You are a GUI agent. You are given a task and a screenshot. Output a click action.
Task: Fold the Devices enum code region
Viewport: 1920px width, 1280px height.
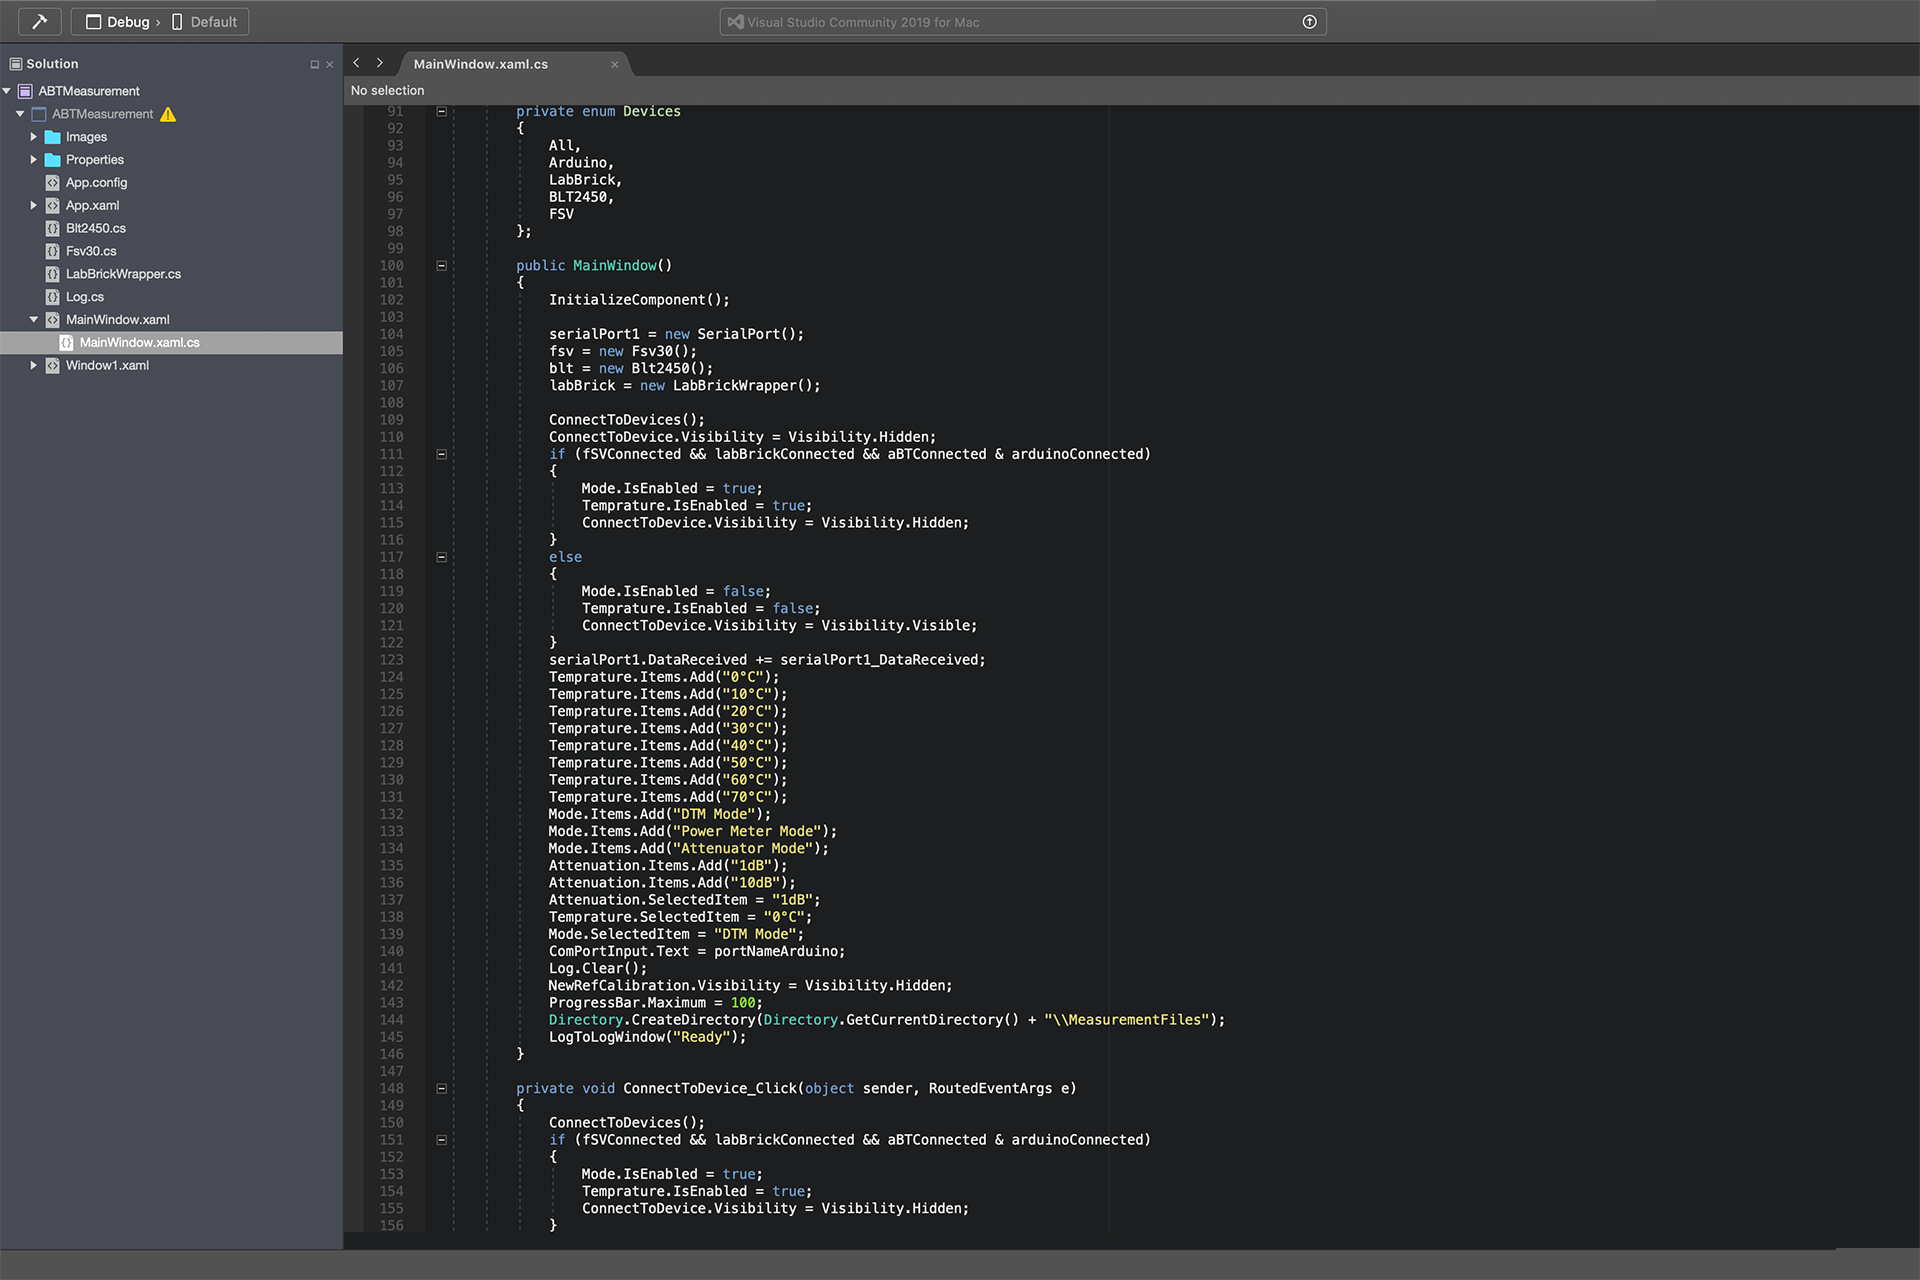coord(441,111)
